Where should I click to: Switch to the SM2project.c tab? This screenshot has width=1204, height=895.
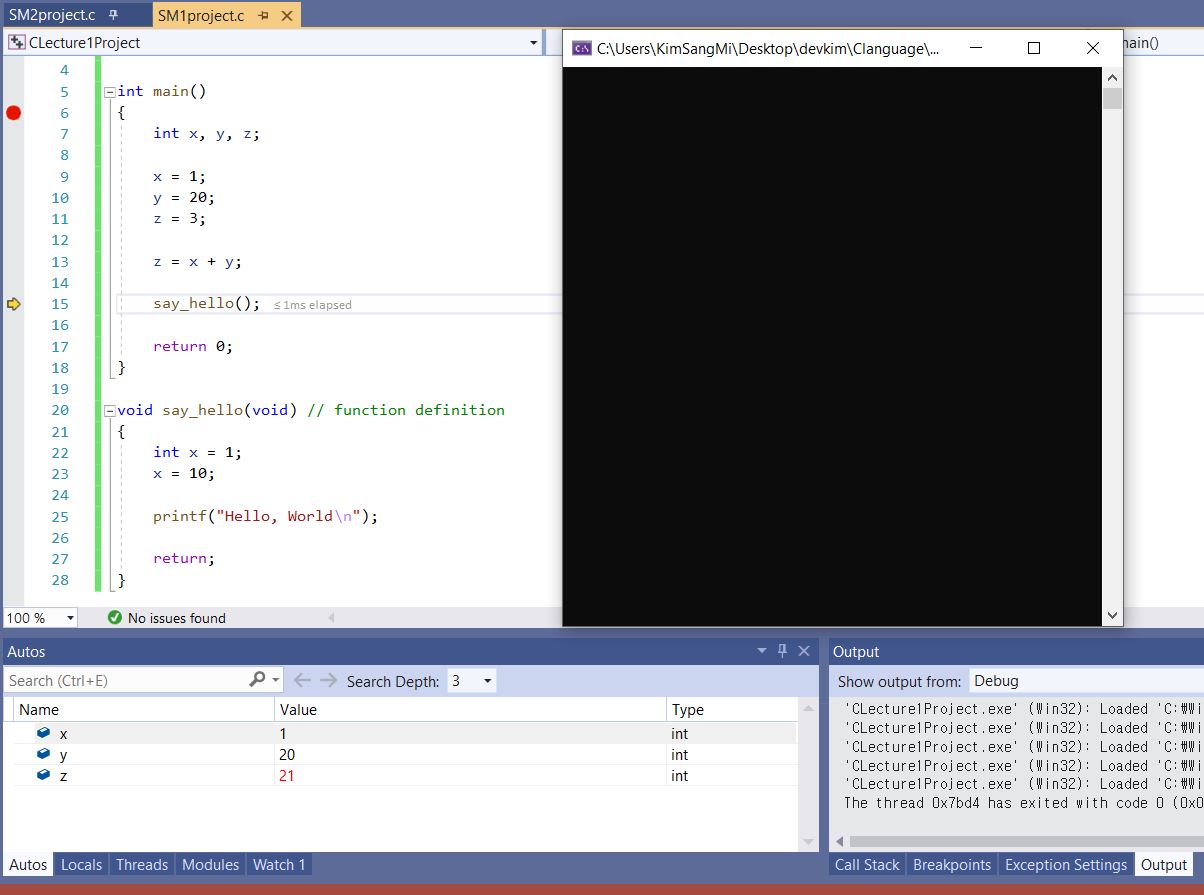(51, 15)
